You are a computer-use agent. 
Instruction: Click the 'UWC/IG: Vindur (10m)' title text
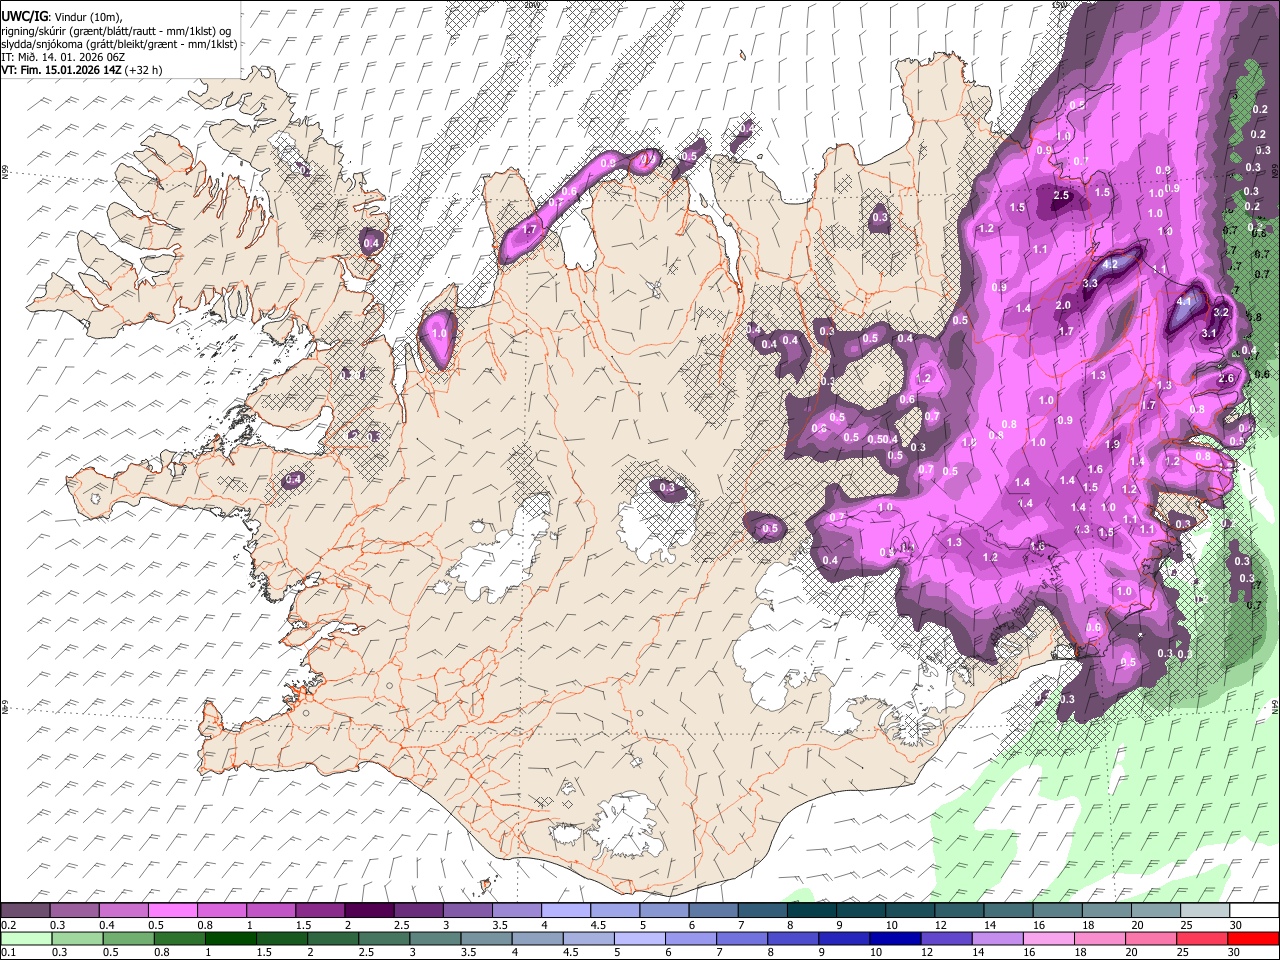point(61,17)
